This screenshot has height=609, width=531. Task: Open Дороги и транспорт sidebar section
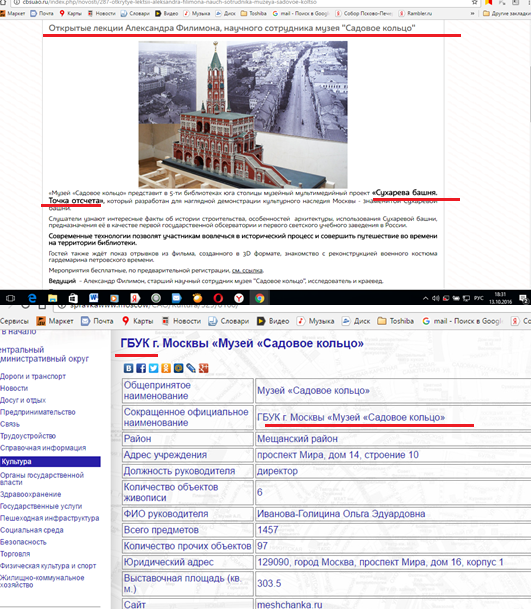pos(33,376)
